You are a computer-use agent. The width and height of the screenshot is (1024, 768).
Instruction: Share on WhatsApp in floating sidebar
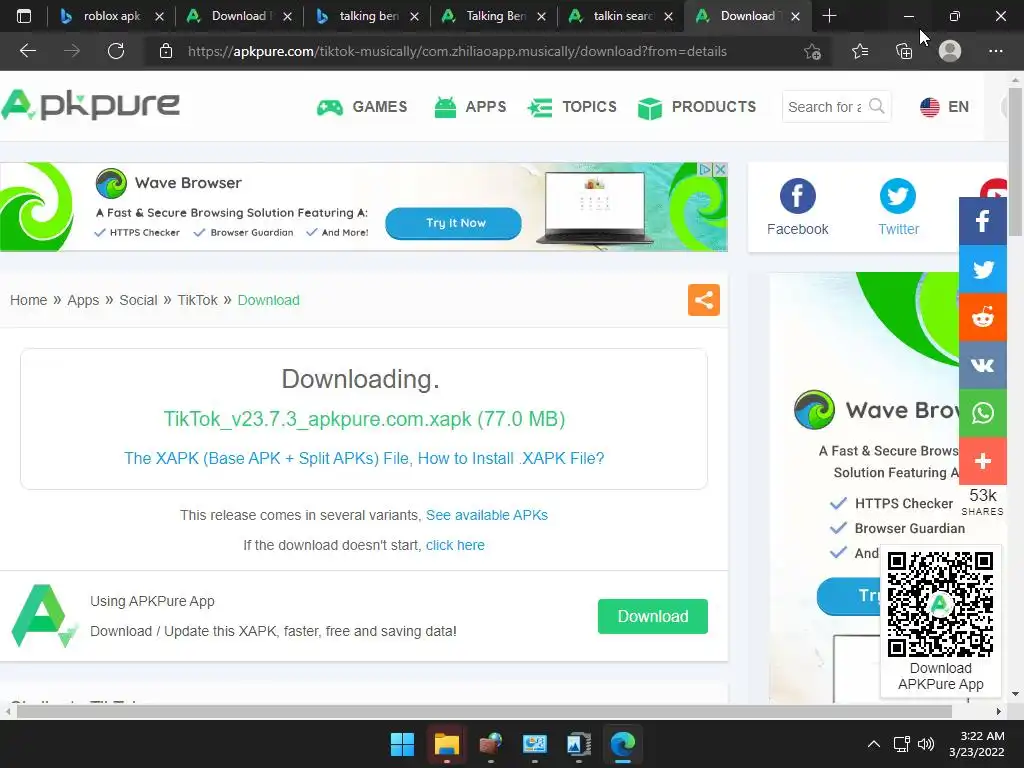pos(983,413)
